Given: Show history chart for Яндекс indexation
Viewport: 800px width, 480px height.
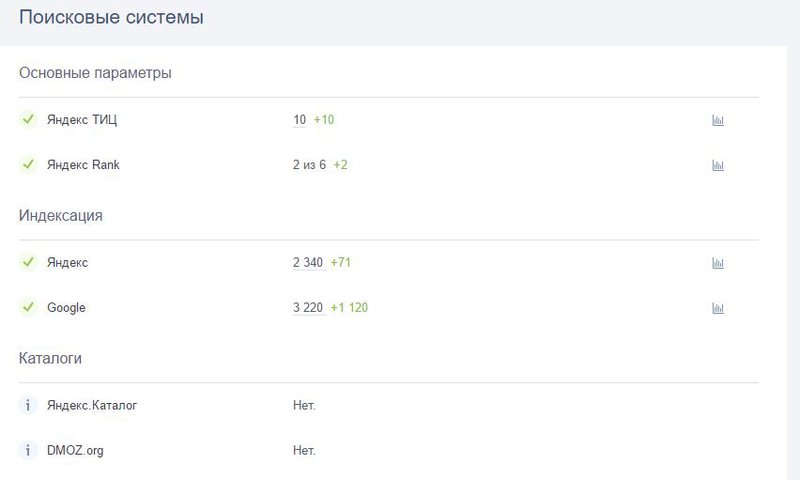Looking at the screenshot, I should point(717,264).
